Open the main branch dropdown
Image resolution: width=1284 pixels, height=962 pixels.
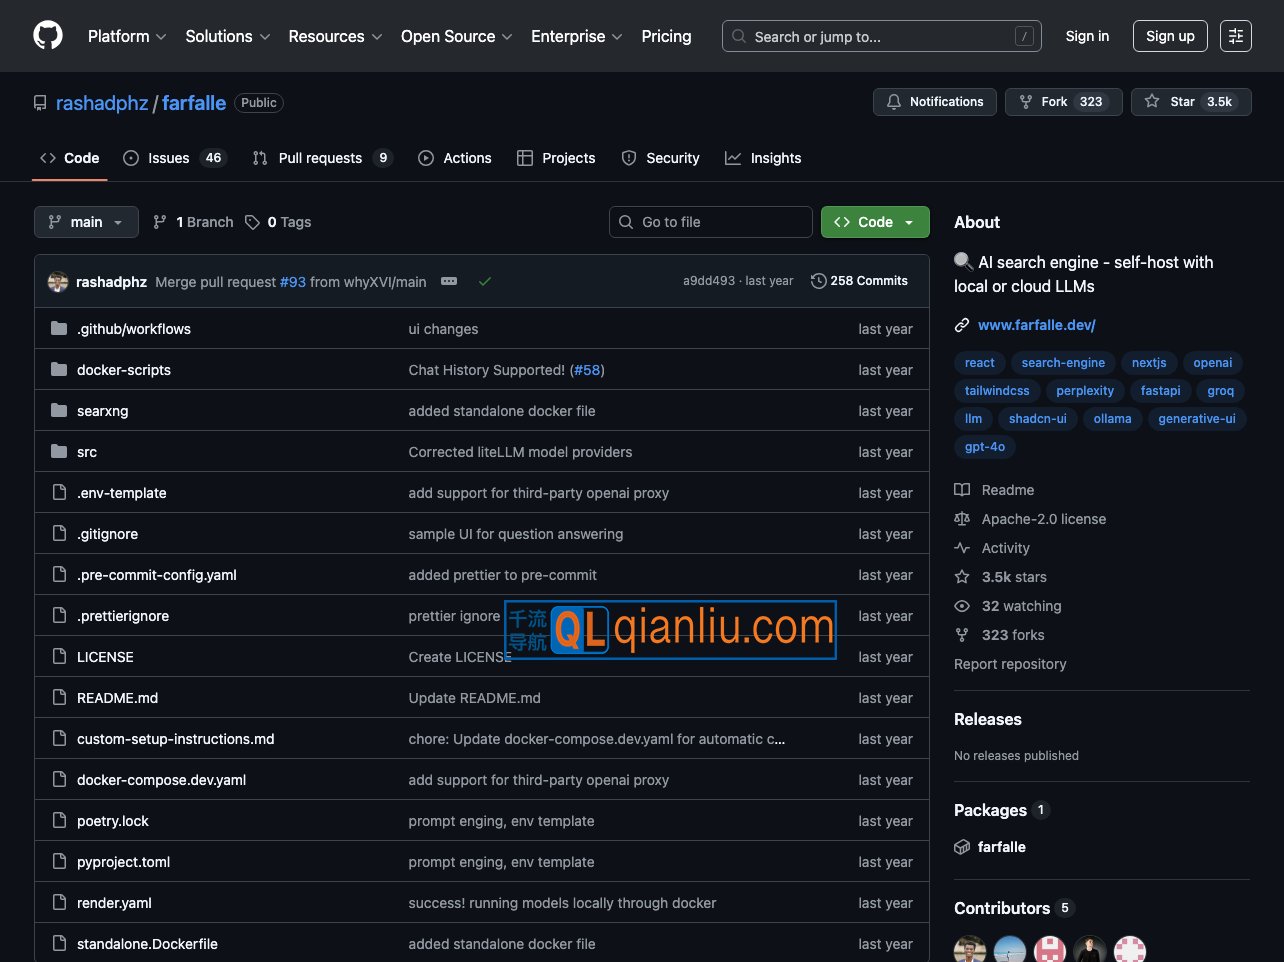[x=86, y=222]
